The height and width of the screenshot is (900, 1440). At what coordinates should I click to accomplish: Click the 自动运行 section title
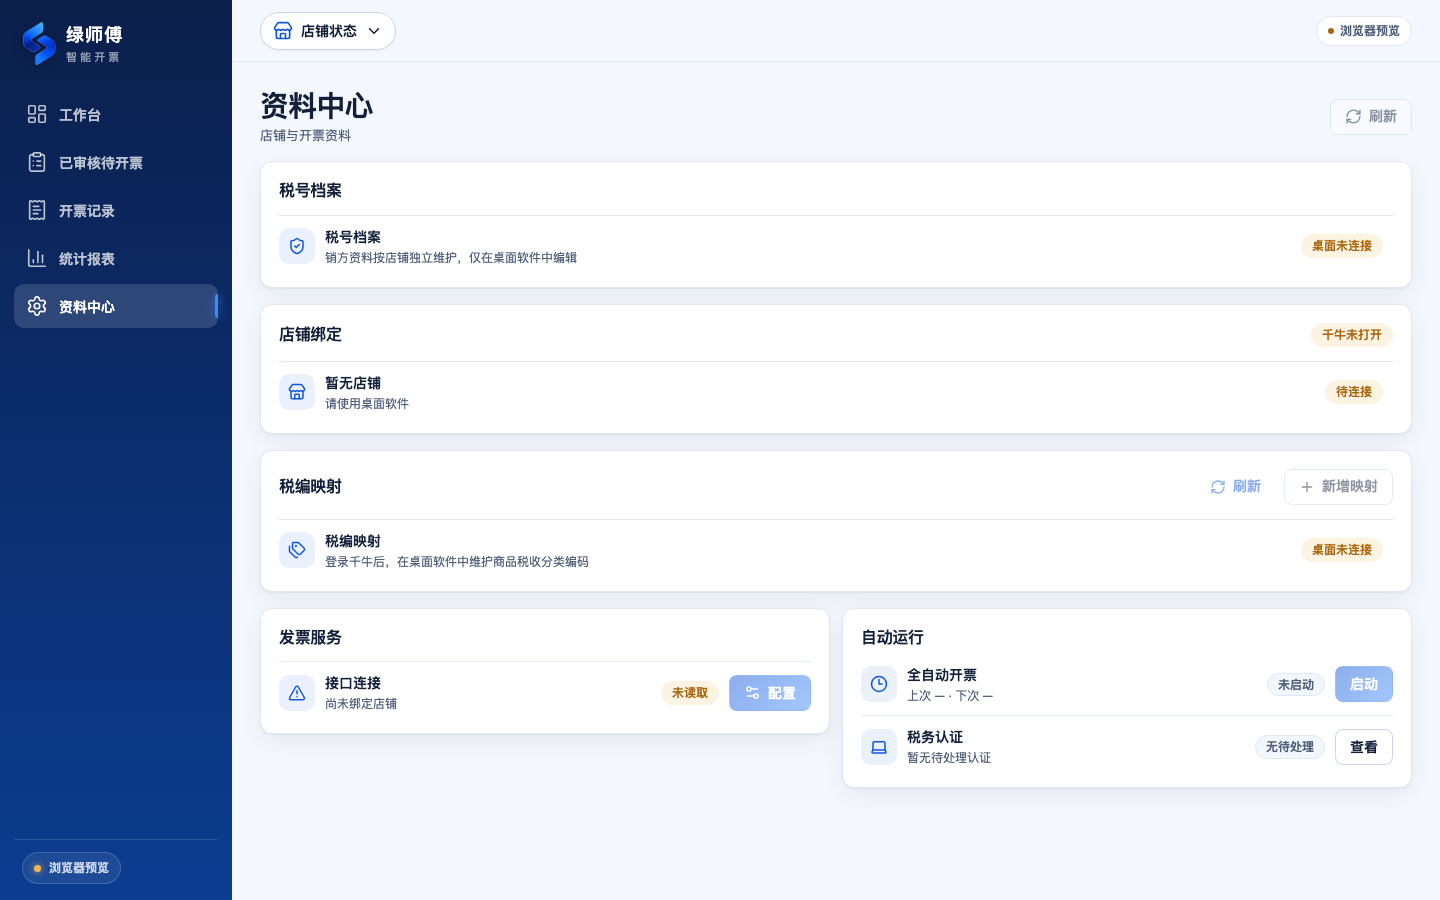893,638
